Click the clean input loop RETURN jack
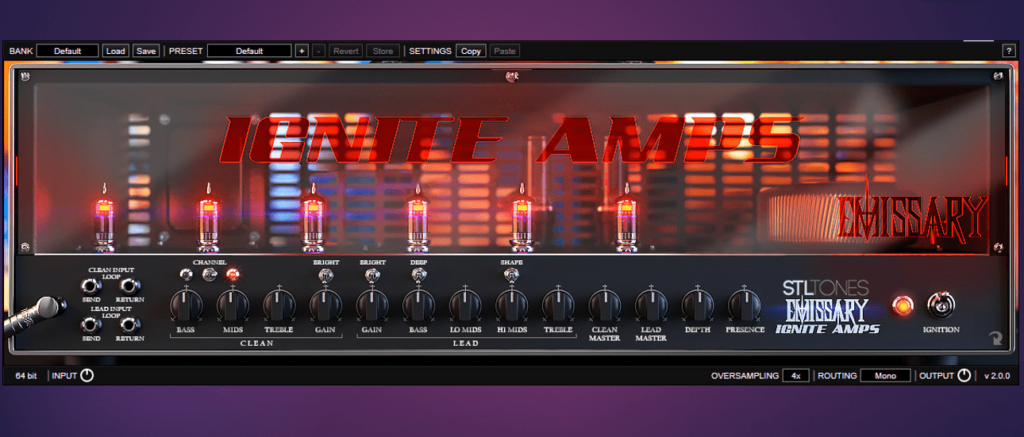This screenshot has width=1024, height=437. (x=131, y=285)
